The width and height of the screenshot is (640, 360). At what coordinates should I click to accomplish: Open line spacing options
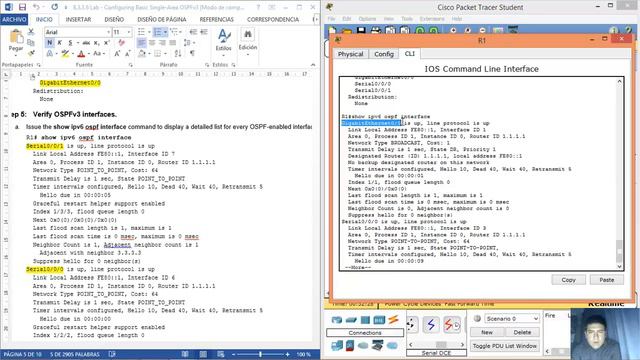tap(189, 42)
